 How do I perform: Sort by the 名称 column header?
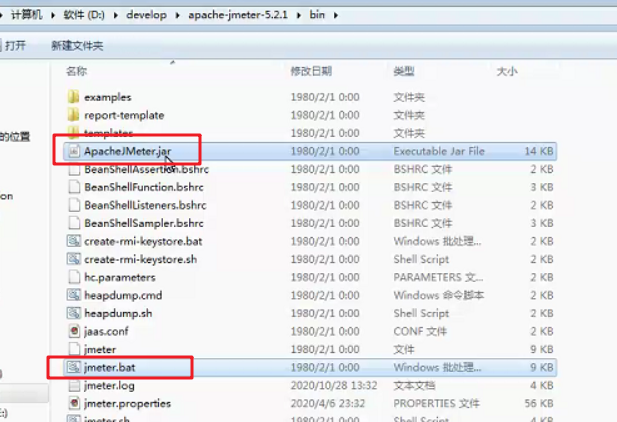click(x=76, y=71)
